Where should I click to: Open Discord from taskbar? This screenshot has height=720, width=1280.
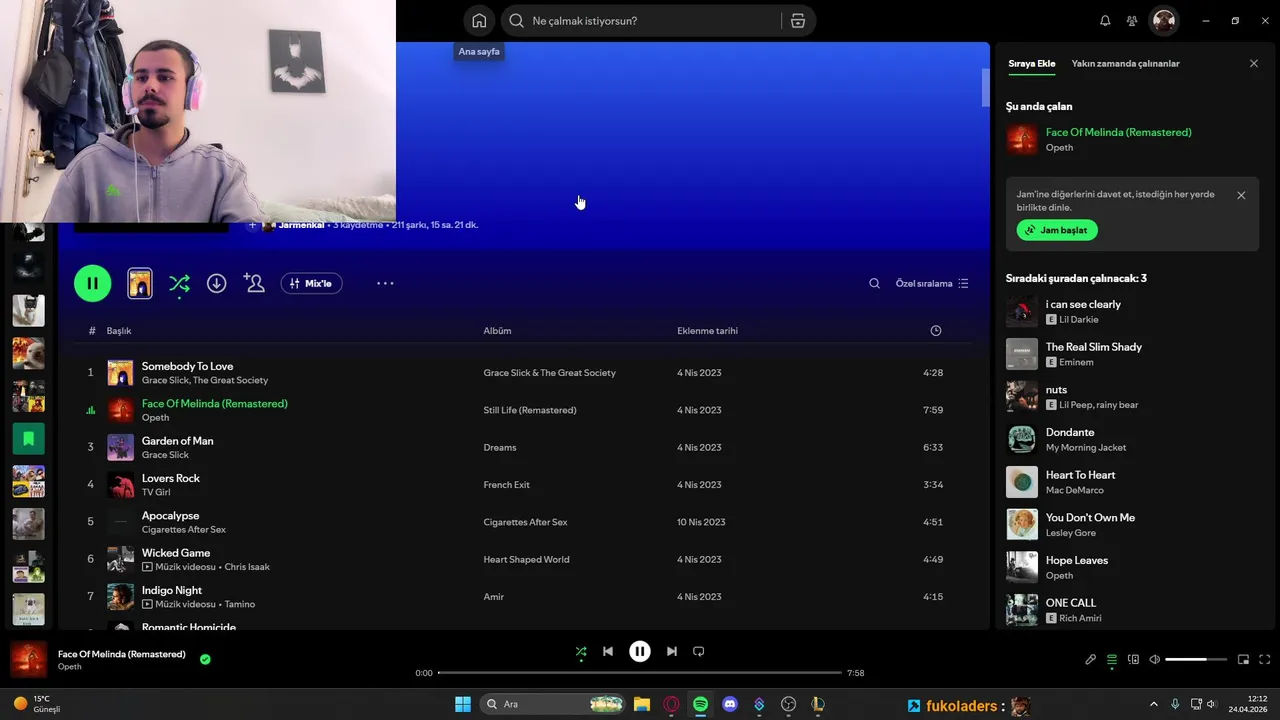pos(730,704)
